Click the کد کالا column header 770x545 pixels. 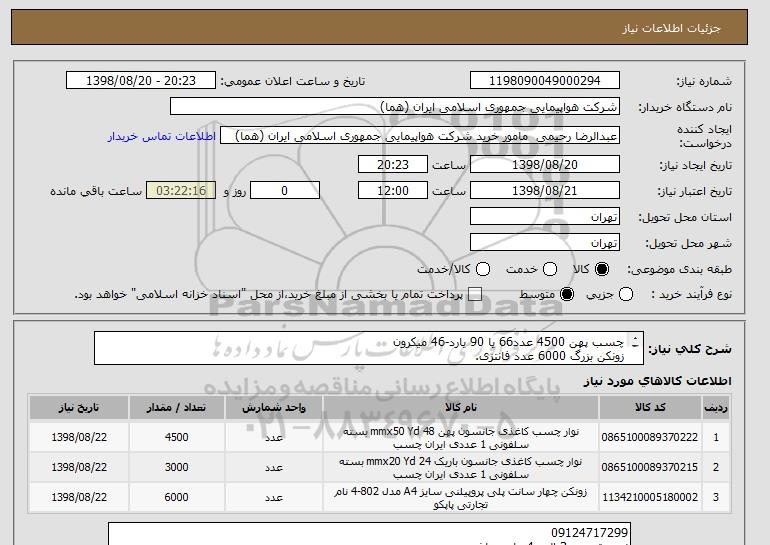coord(650,408)
